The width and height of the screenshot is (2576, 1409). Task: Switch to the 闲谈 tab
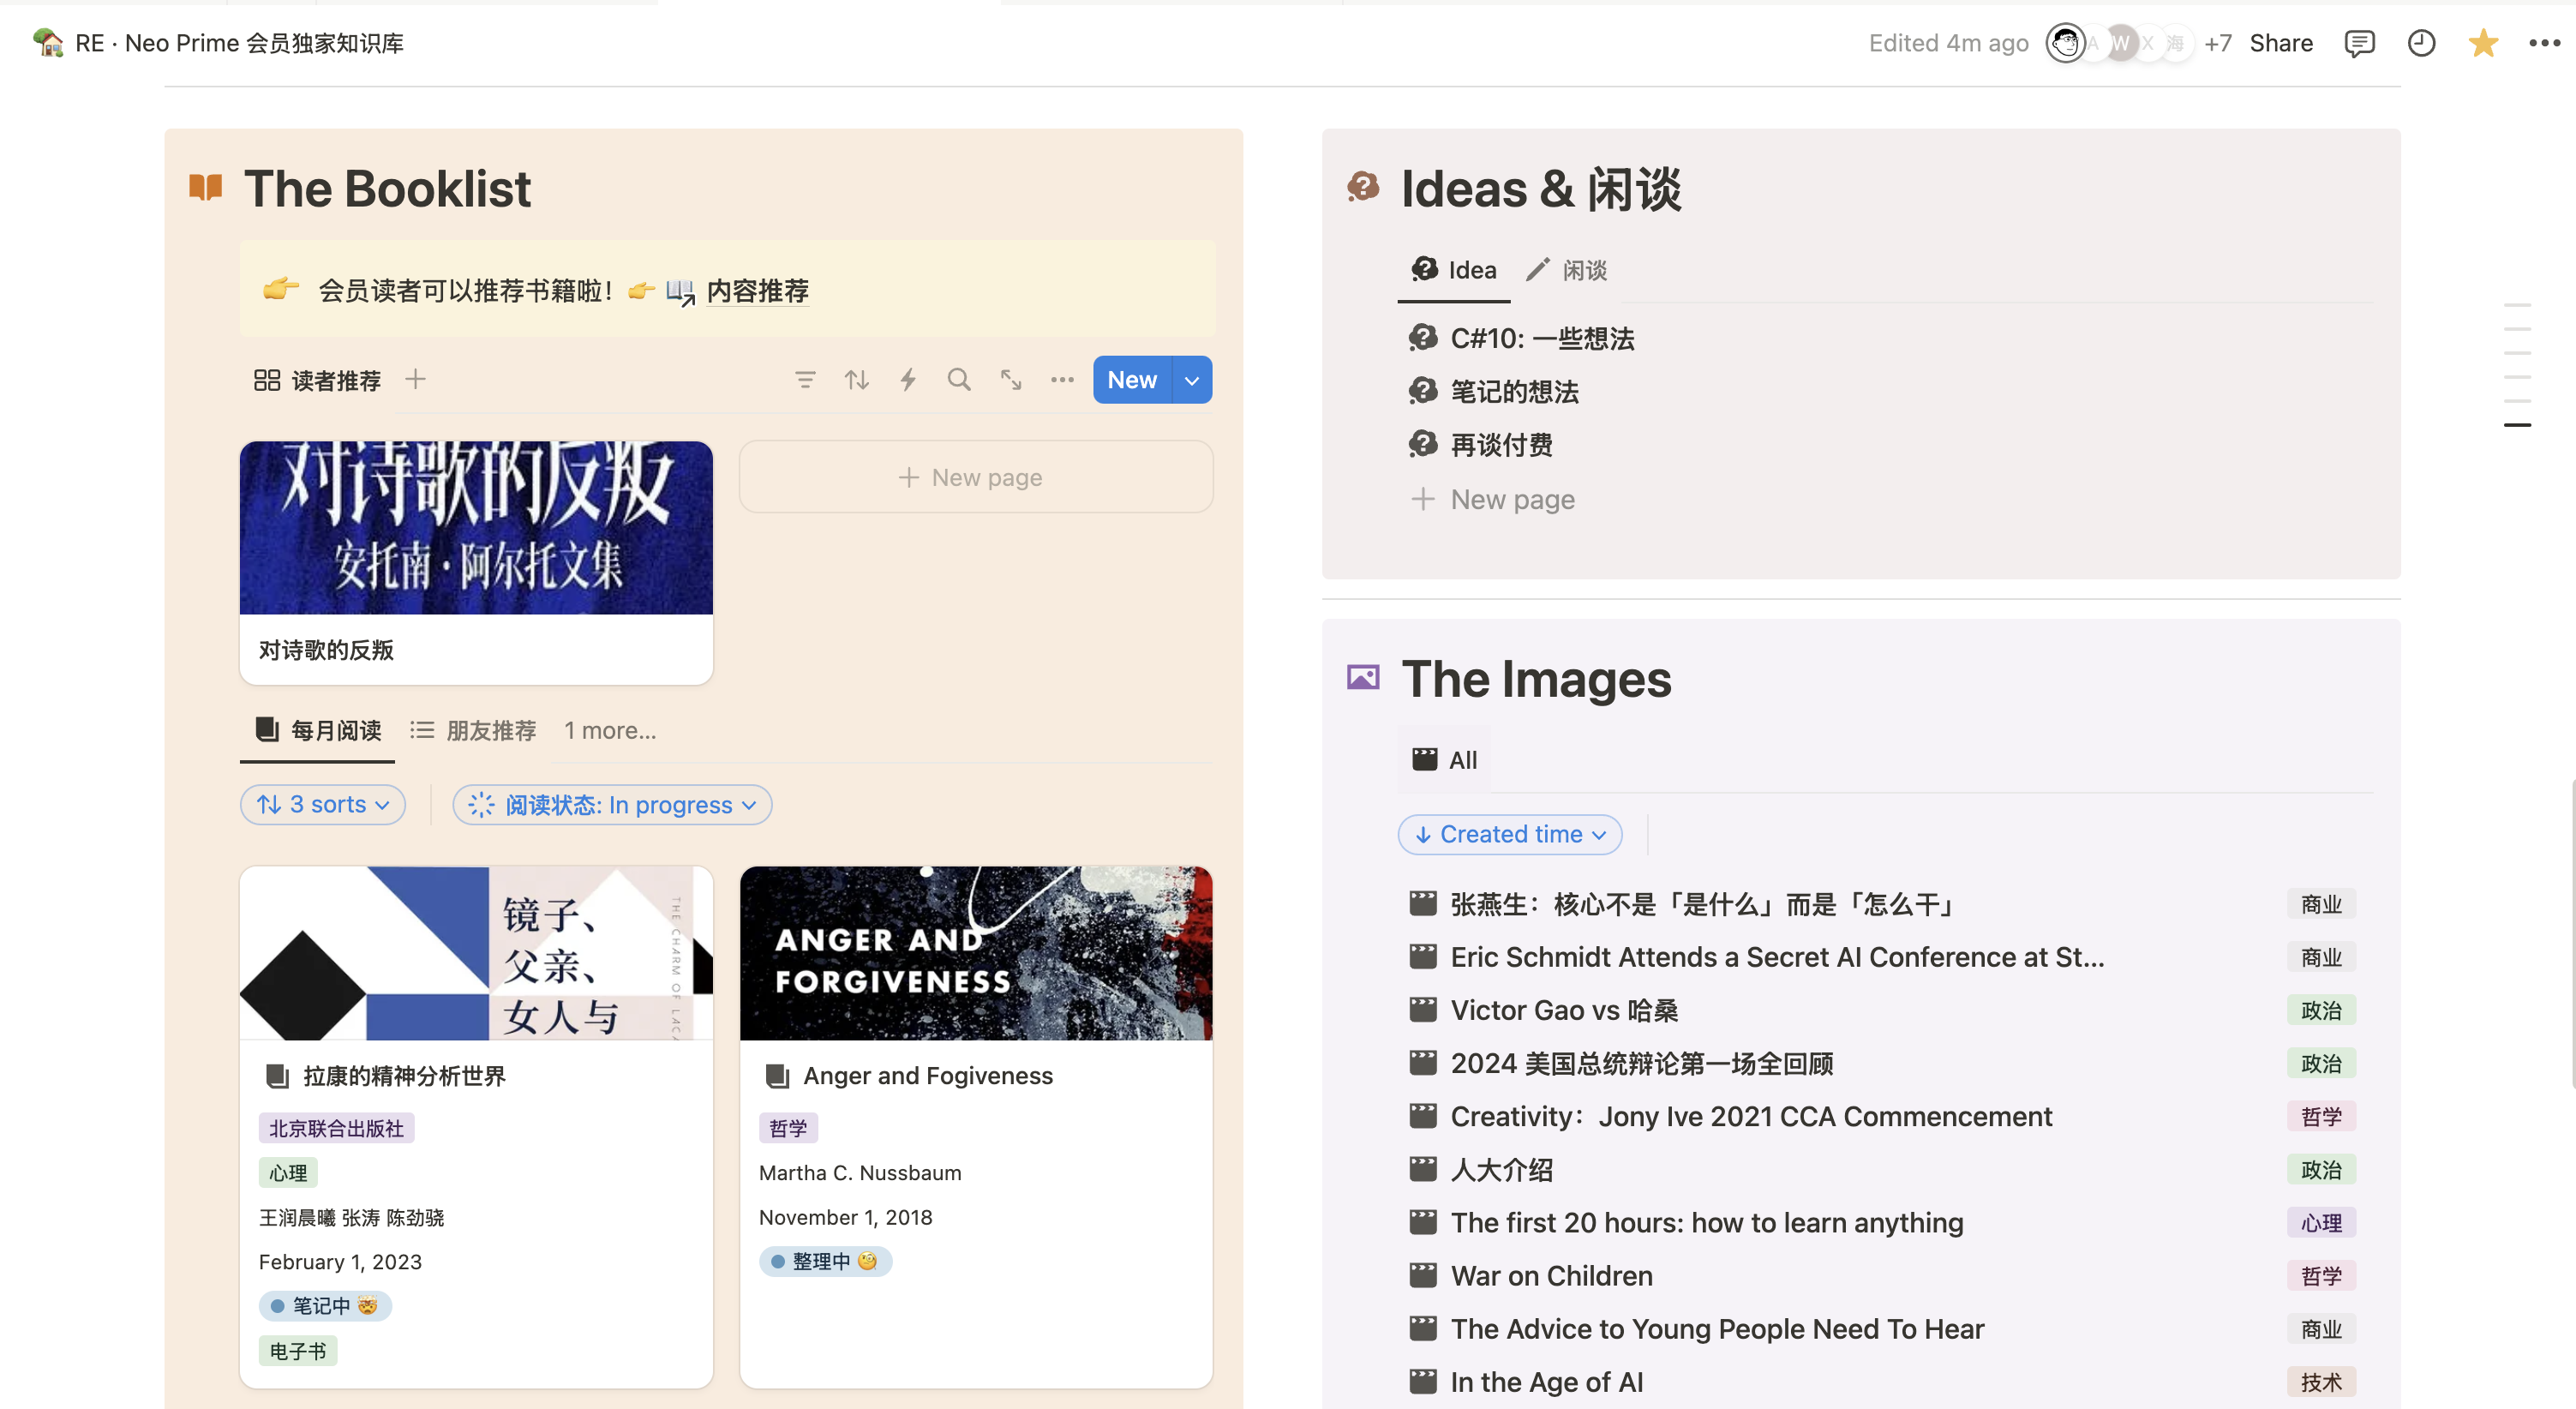tap(1567, 270)
